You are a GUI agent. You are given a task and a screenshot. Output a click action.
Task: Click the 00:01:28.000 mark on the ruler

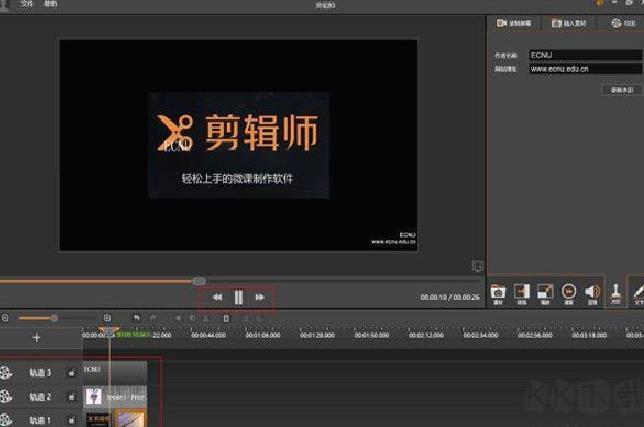coord(317,335)
